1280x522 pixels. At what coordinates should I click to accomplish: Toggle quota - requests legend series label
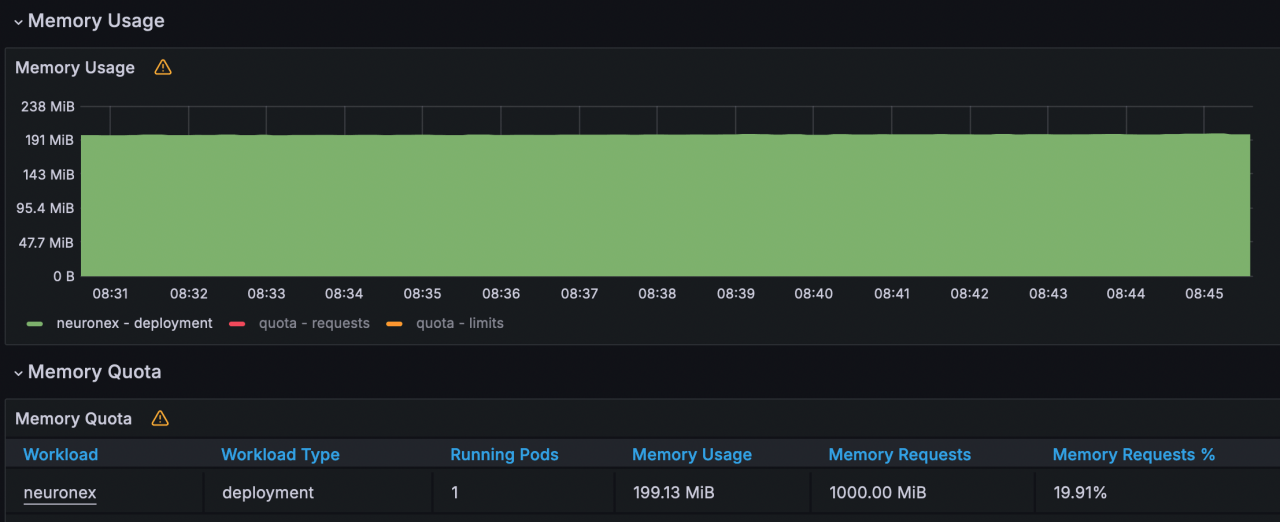pyautogui.click(x=314, y=324)
